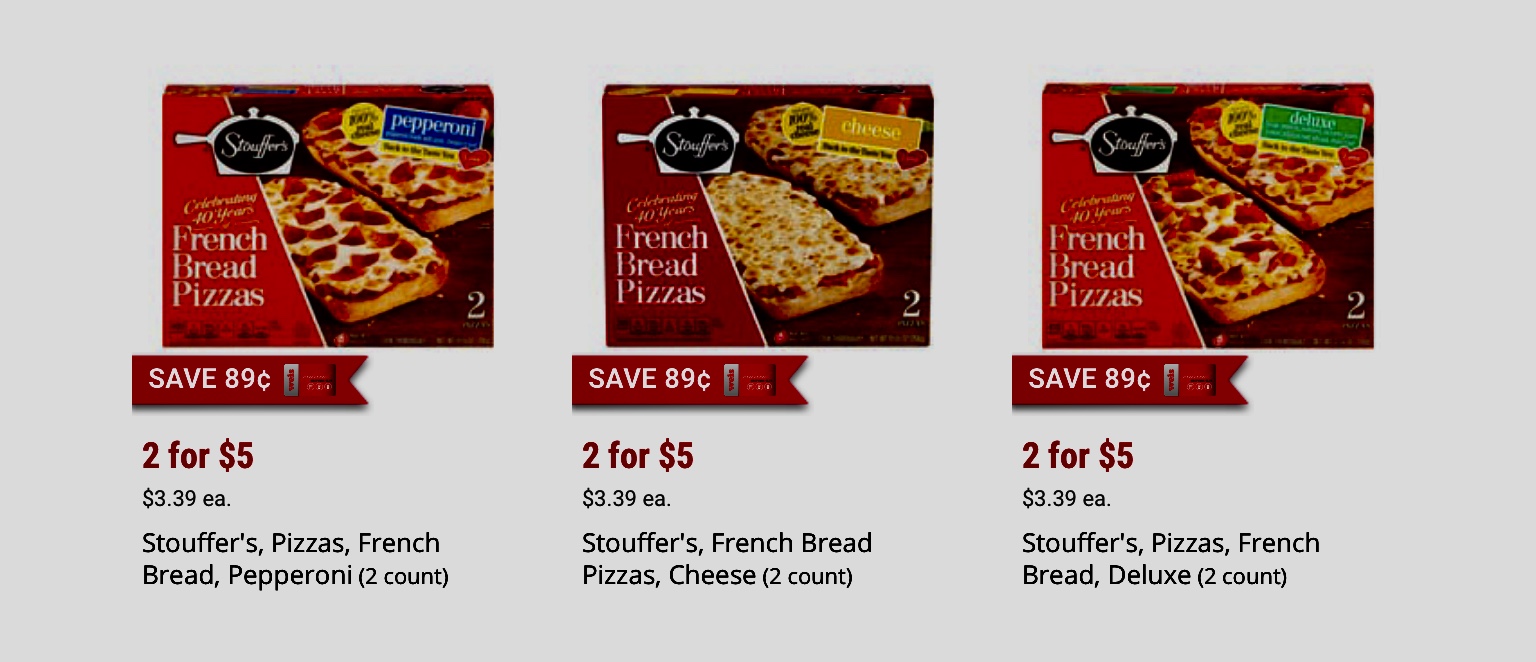This screenshot has height=662, width=1536.
Task: Click the $3.39 ea. text under Deluxe
Action: 1066,498
